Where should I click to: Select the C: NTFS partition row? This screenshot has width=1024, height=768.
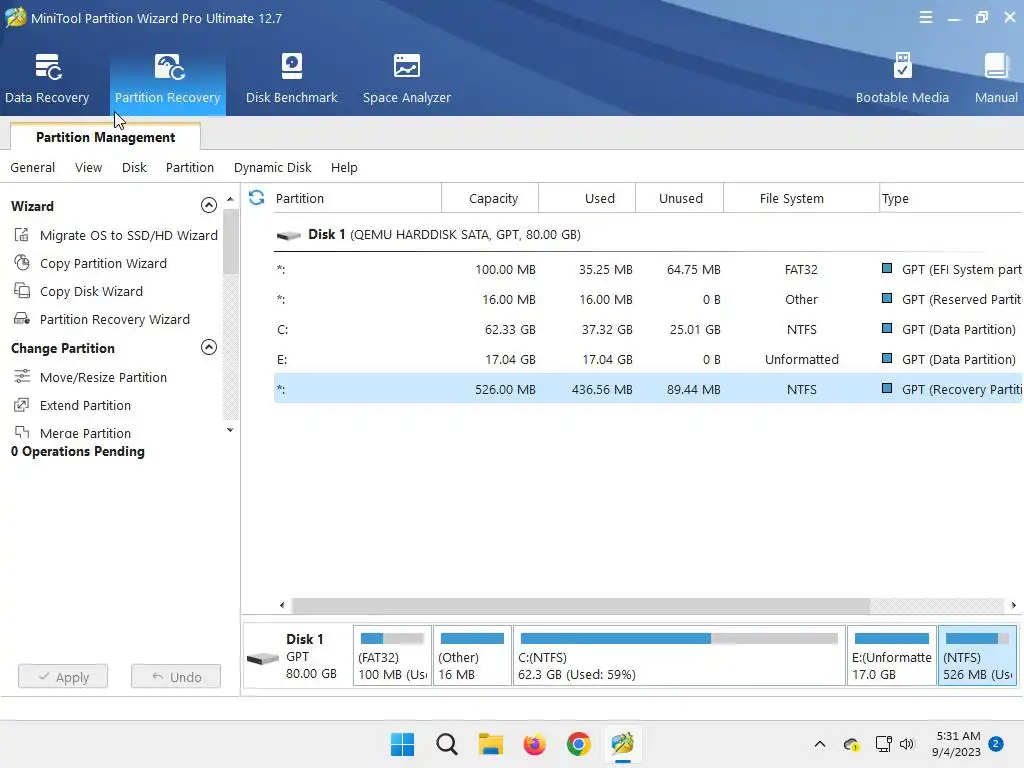pos(648,329)
